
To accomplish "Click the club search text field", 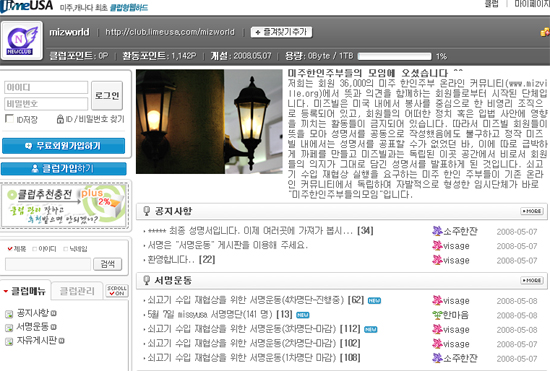I will (48, 264).
